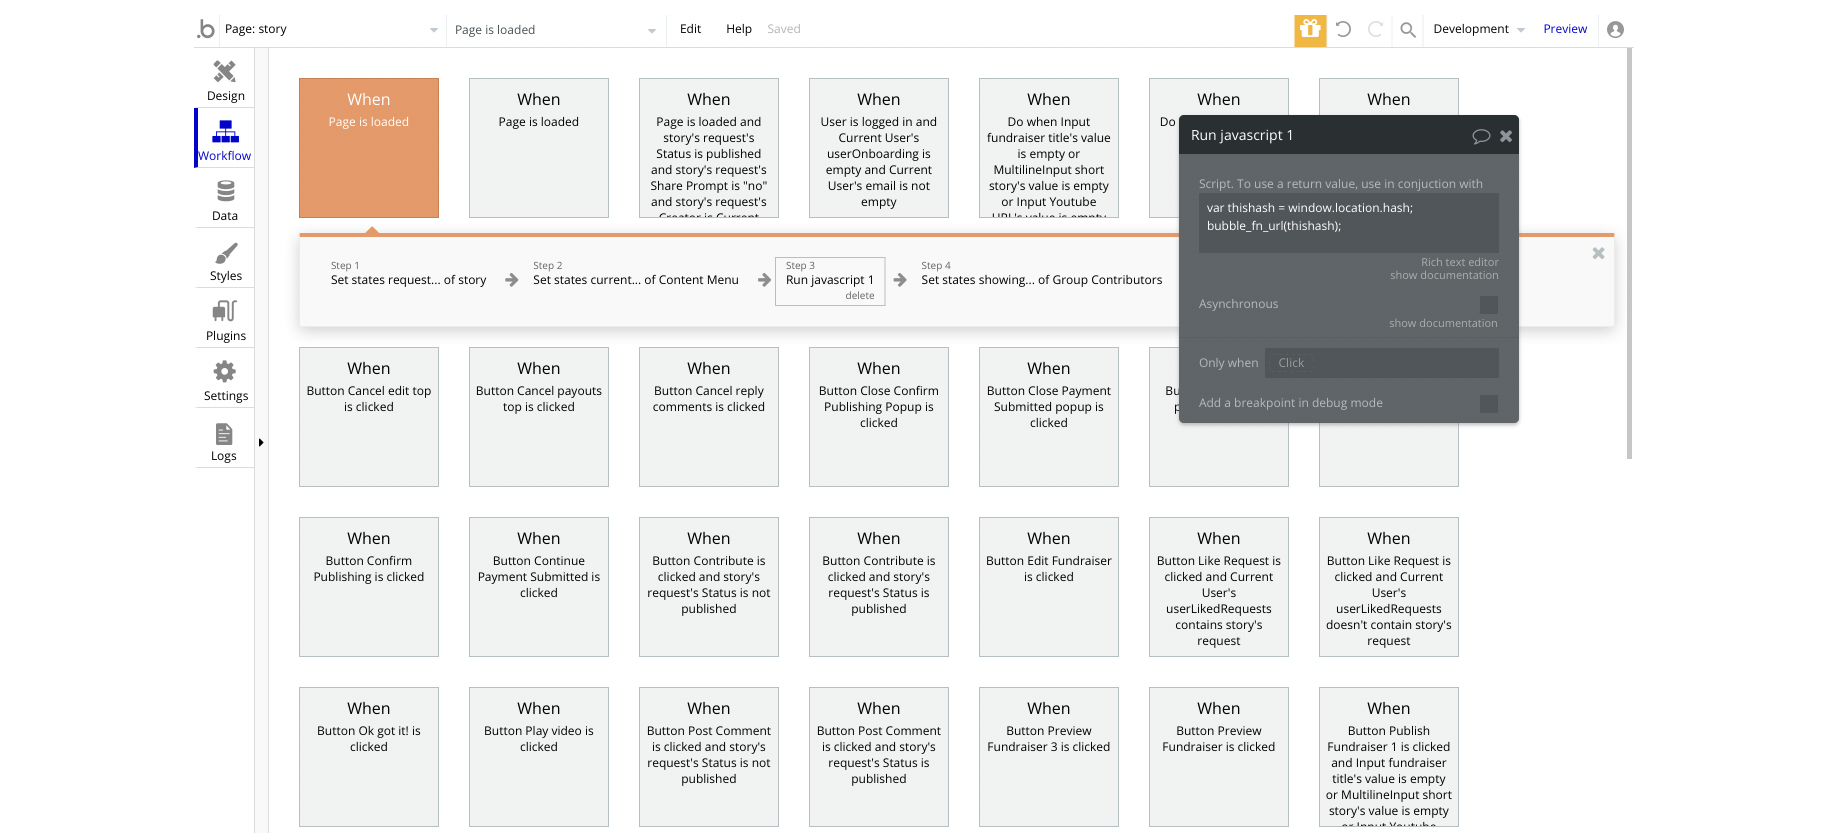The width and height of the screenshot is (1830, 836).
Task: Open the Data tab icon
Action: pyautogui.click(x=225, y=200)
